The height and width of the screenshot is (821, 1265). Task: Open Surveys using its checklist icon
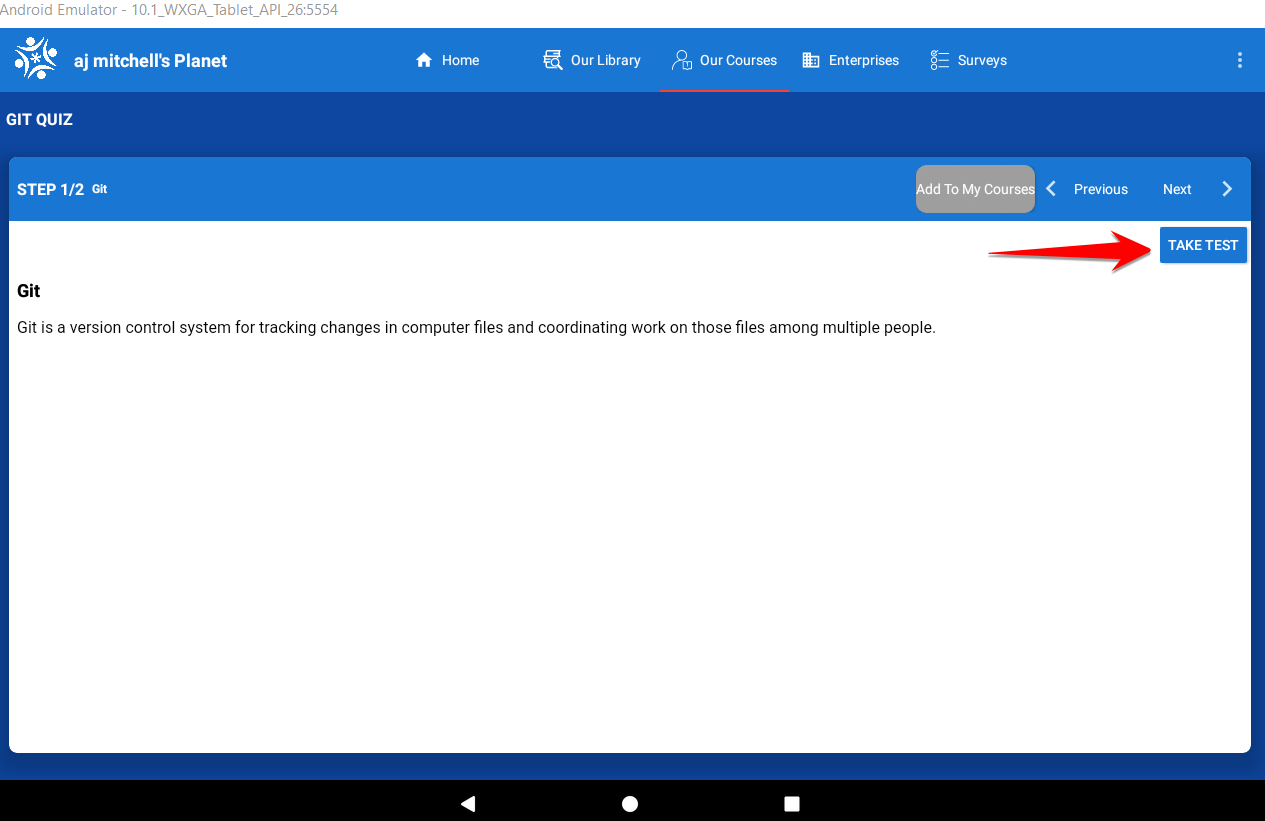(939, 60)
